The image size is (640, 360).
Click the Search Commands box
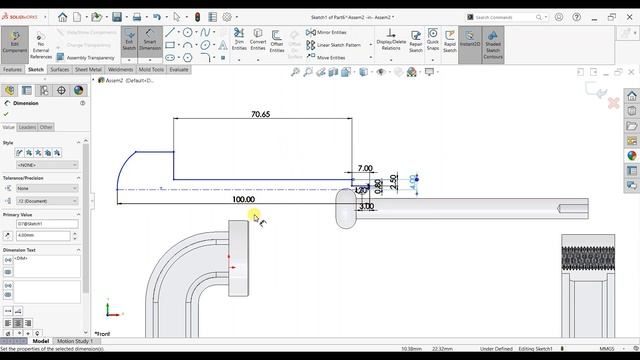click(x=506, y=17)
